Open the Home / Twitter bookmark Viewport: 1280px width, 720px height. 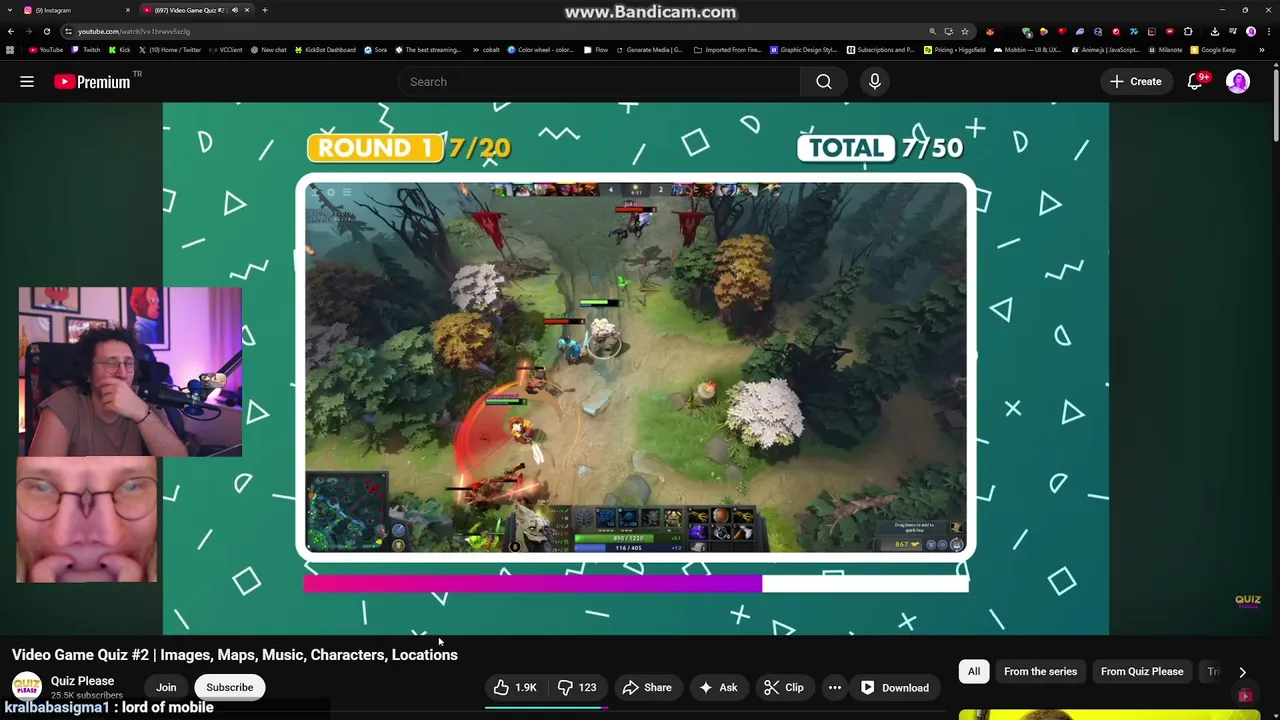[170, 50]
